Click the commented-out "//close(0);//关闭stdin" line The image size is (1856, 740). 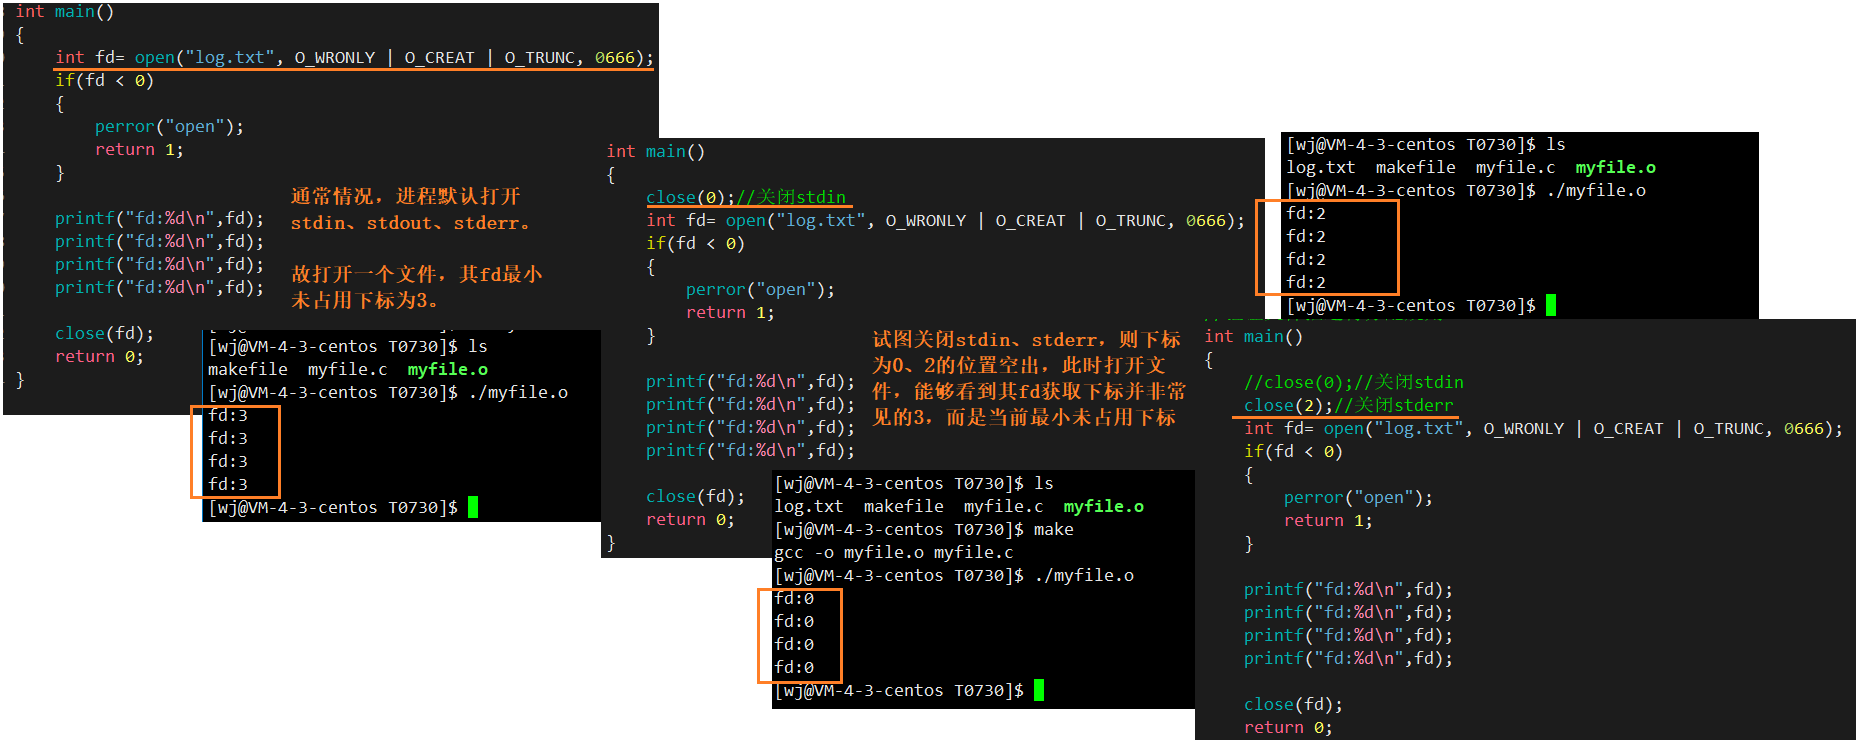point(1354,382)
